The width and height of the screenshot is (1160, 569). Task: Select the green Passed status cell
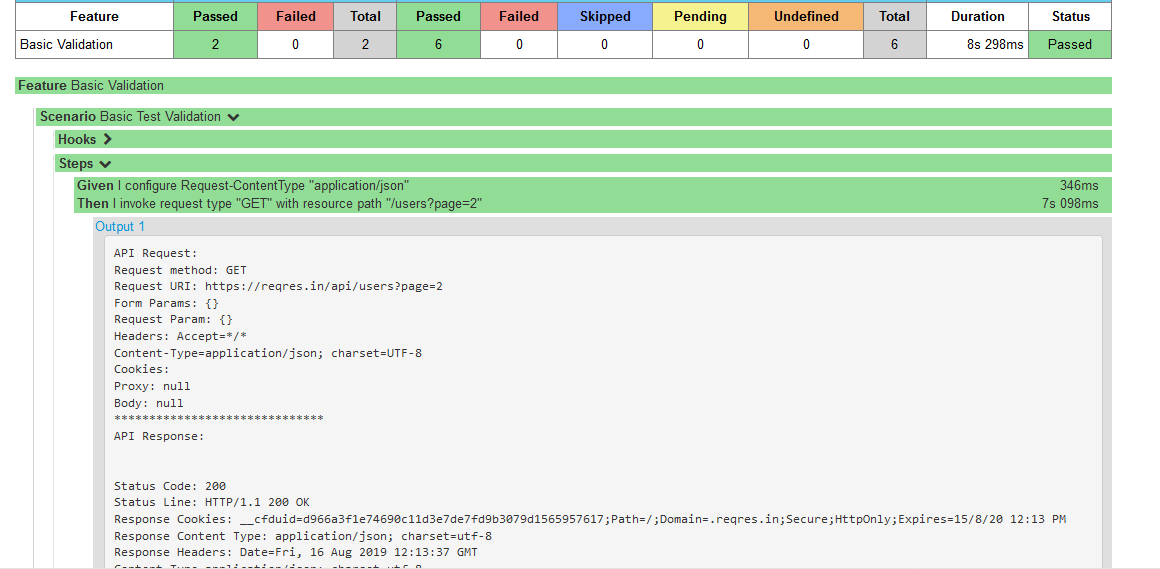point(1070,44)
